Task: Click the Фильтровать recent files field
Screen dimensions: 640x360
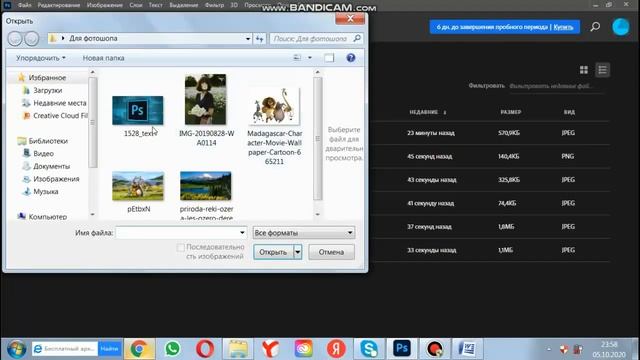Action: (555, 86)
